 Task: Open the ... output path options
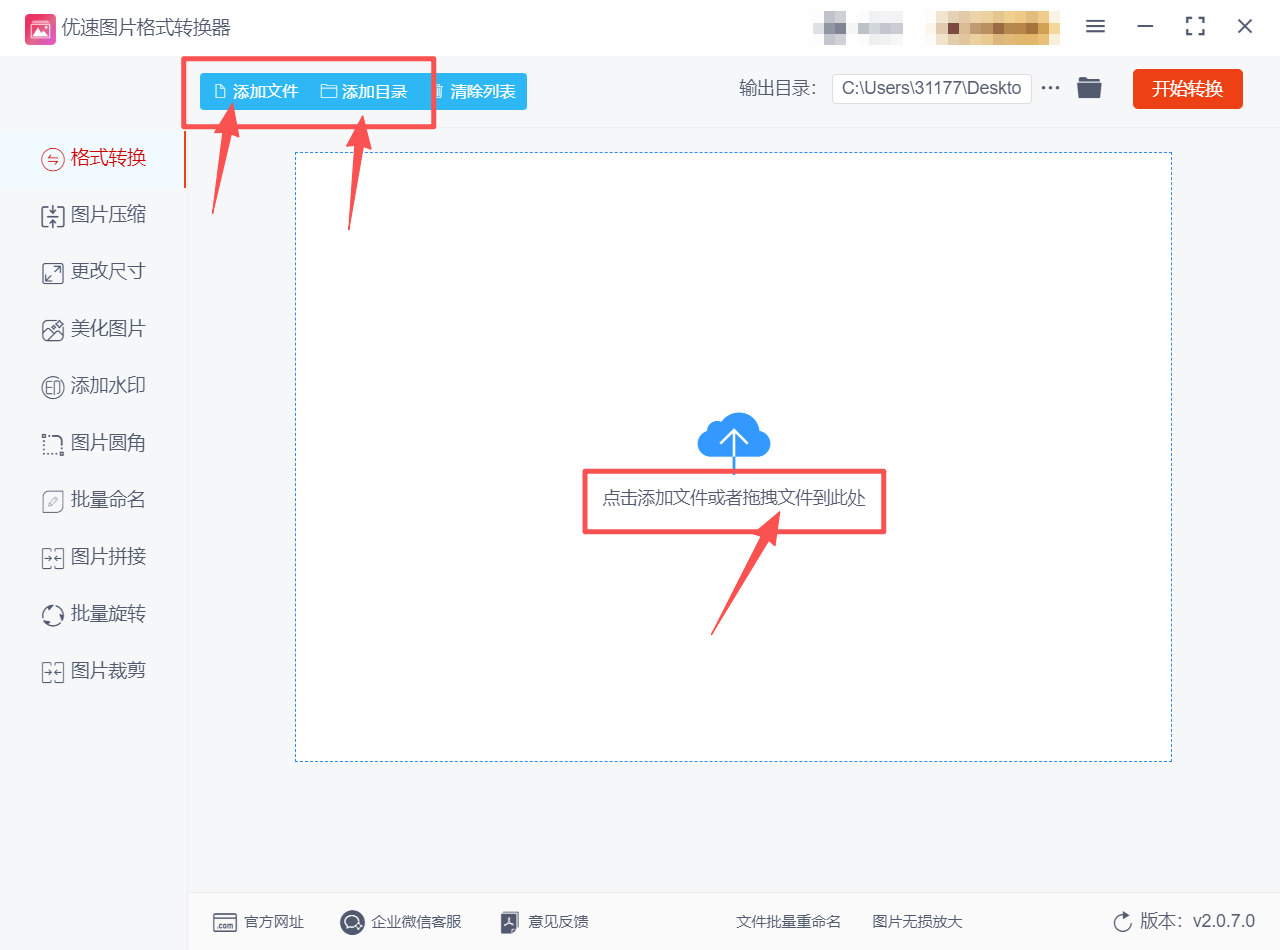(1050, 88)
